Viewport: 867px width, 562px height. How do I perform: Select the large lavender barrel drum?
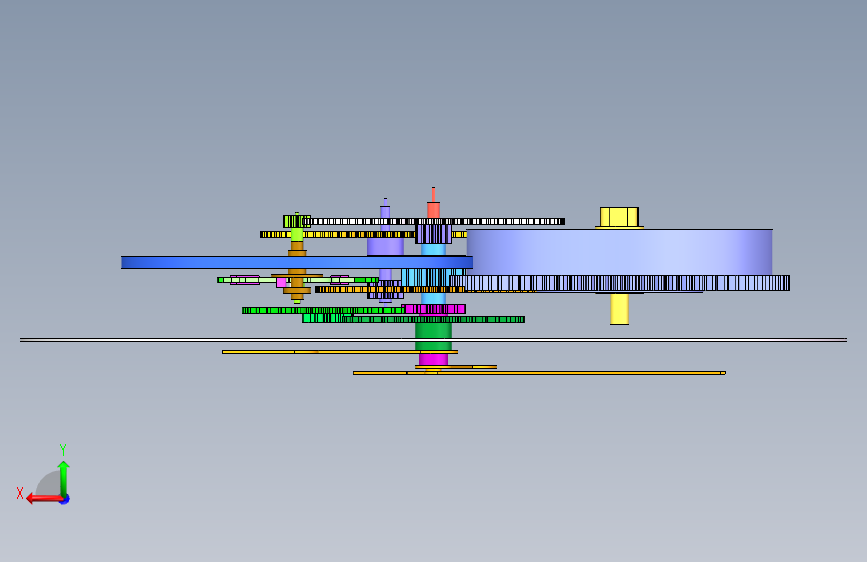tap(619, 252)
